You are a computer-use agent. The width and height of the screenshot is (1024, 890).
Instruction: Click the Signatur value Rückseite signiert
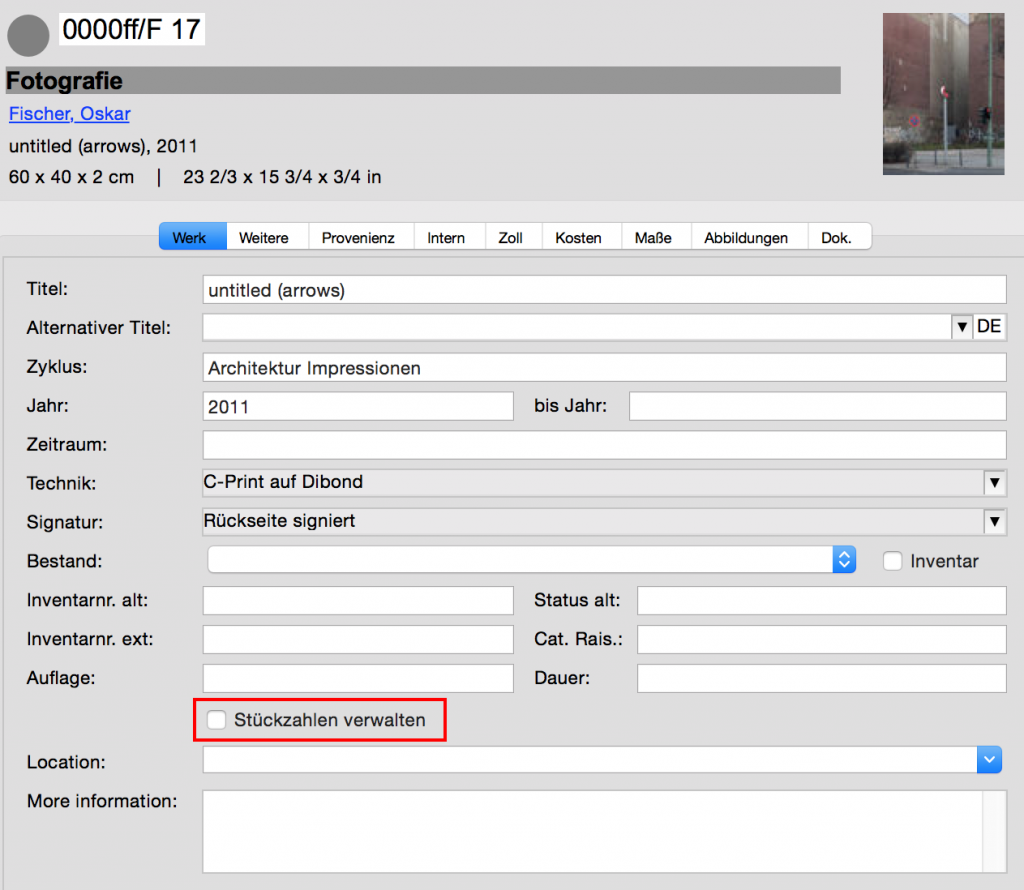[280, 521]
